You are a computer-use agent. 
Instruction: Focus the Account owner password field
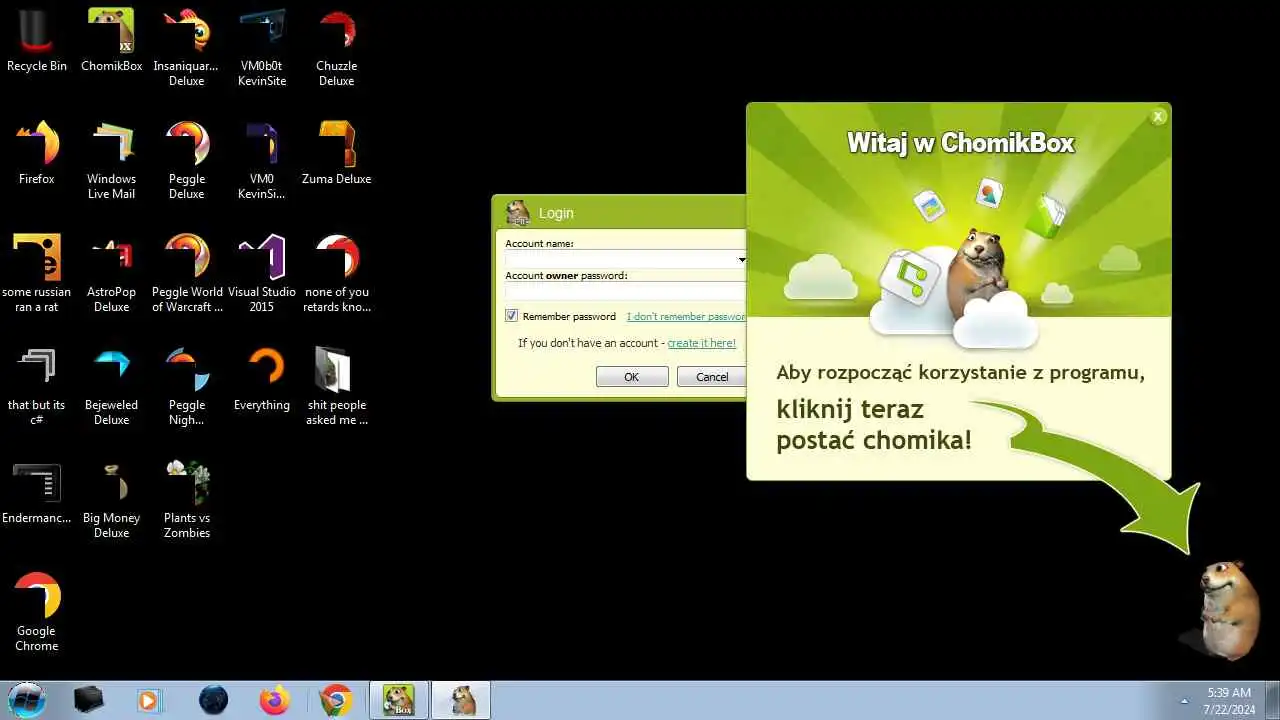coord(625,291)
